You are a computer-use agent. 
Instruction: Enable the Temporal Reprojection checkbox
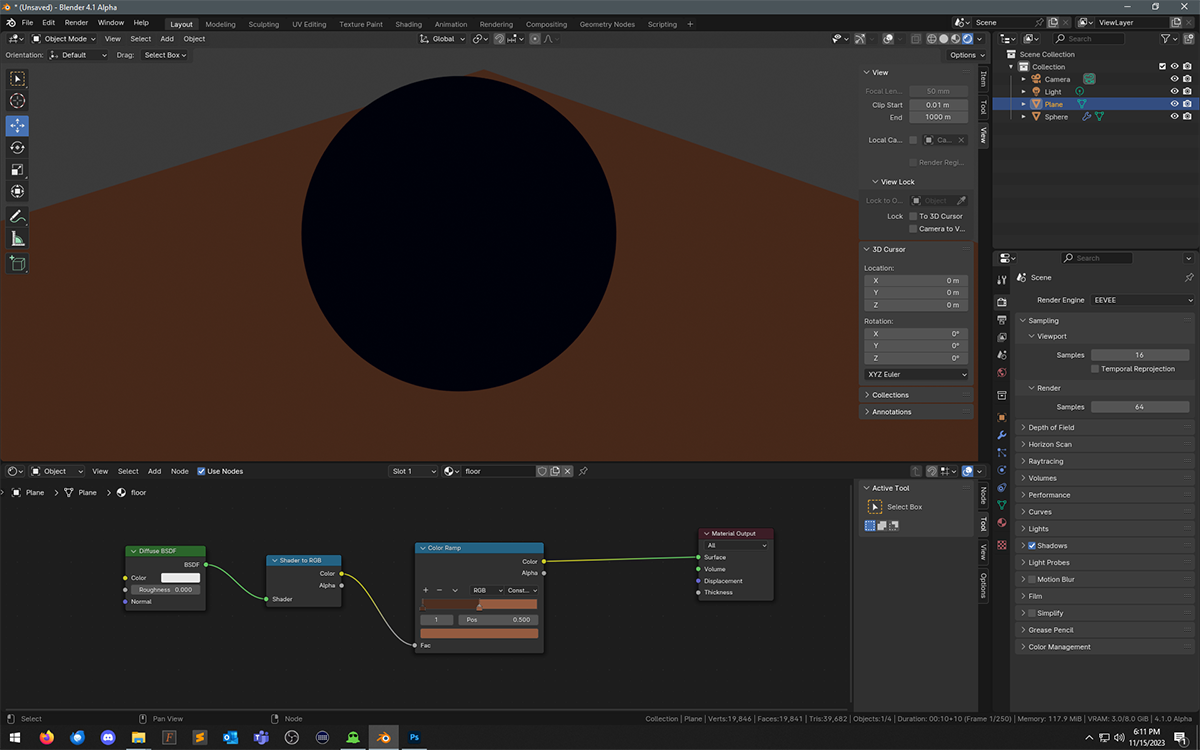1095,369
